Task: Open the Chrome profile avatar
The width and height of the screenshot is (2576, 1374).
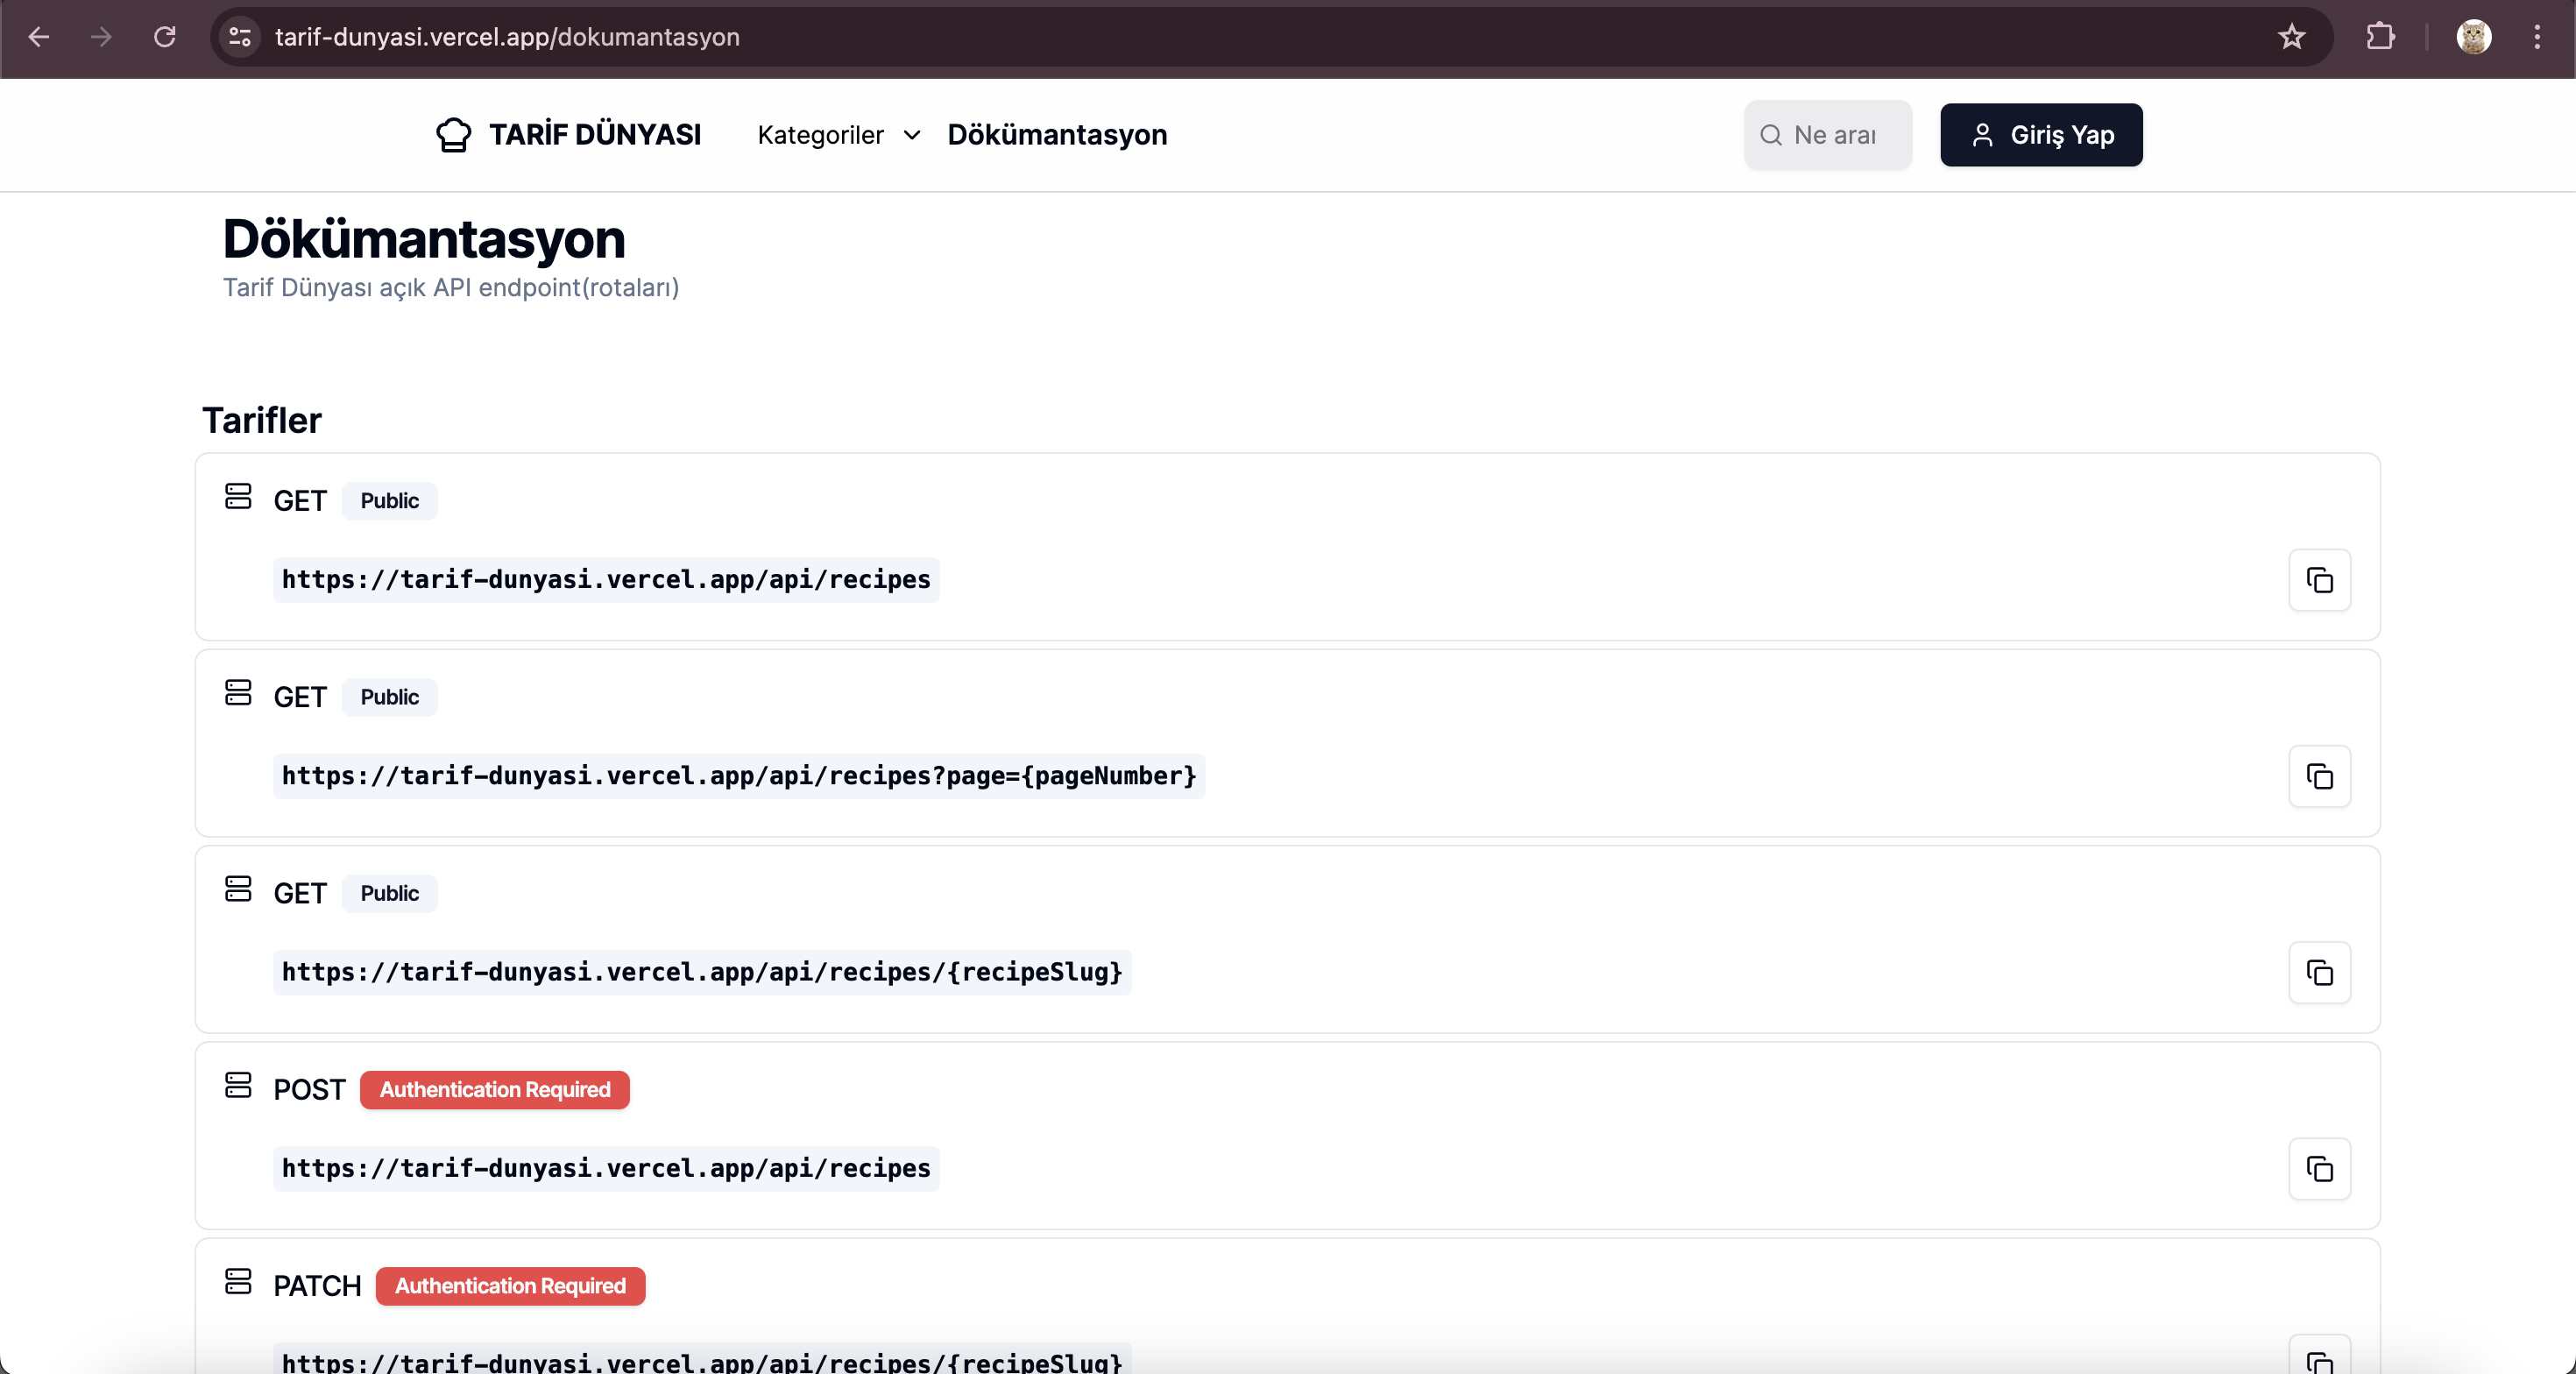Action: [2473, 37]
